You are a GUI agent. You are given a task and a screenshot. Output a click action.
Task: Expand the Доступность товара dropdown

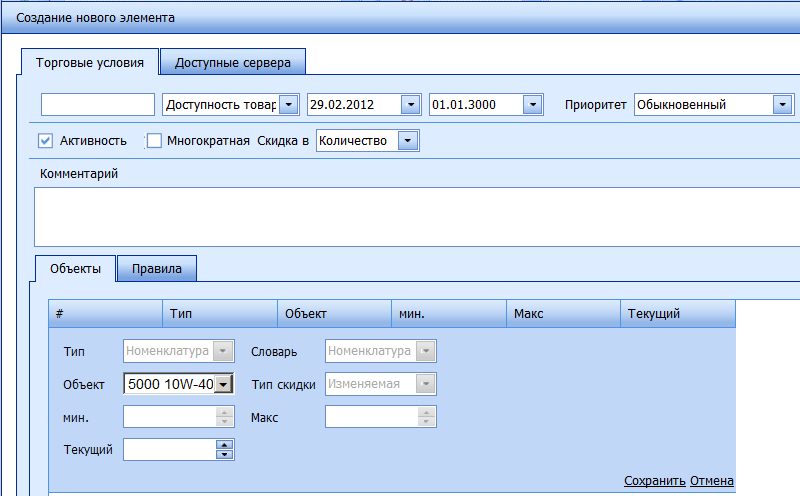[288, 105]
